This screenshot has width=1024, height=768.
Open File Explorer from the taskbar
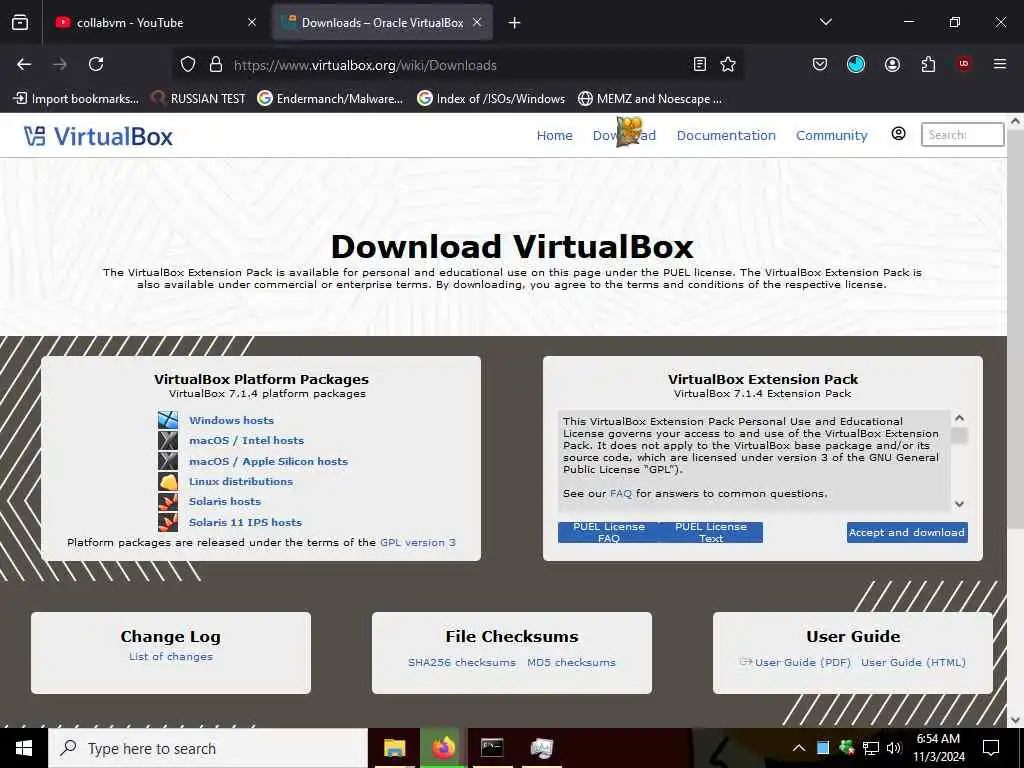394,748
